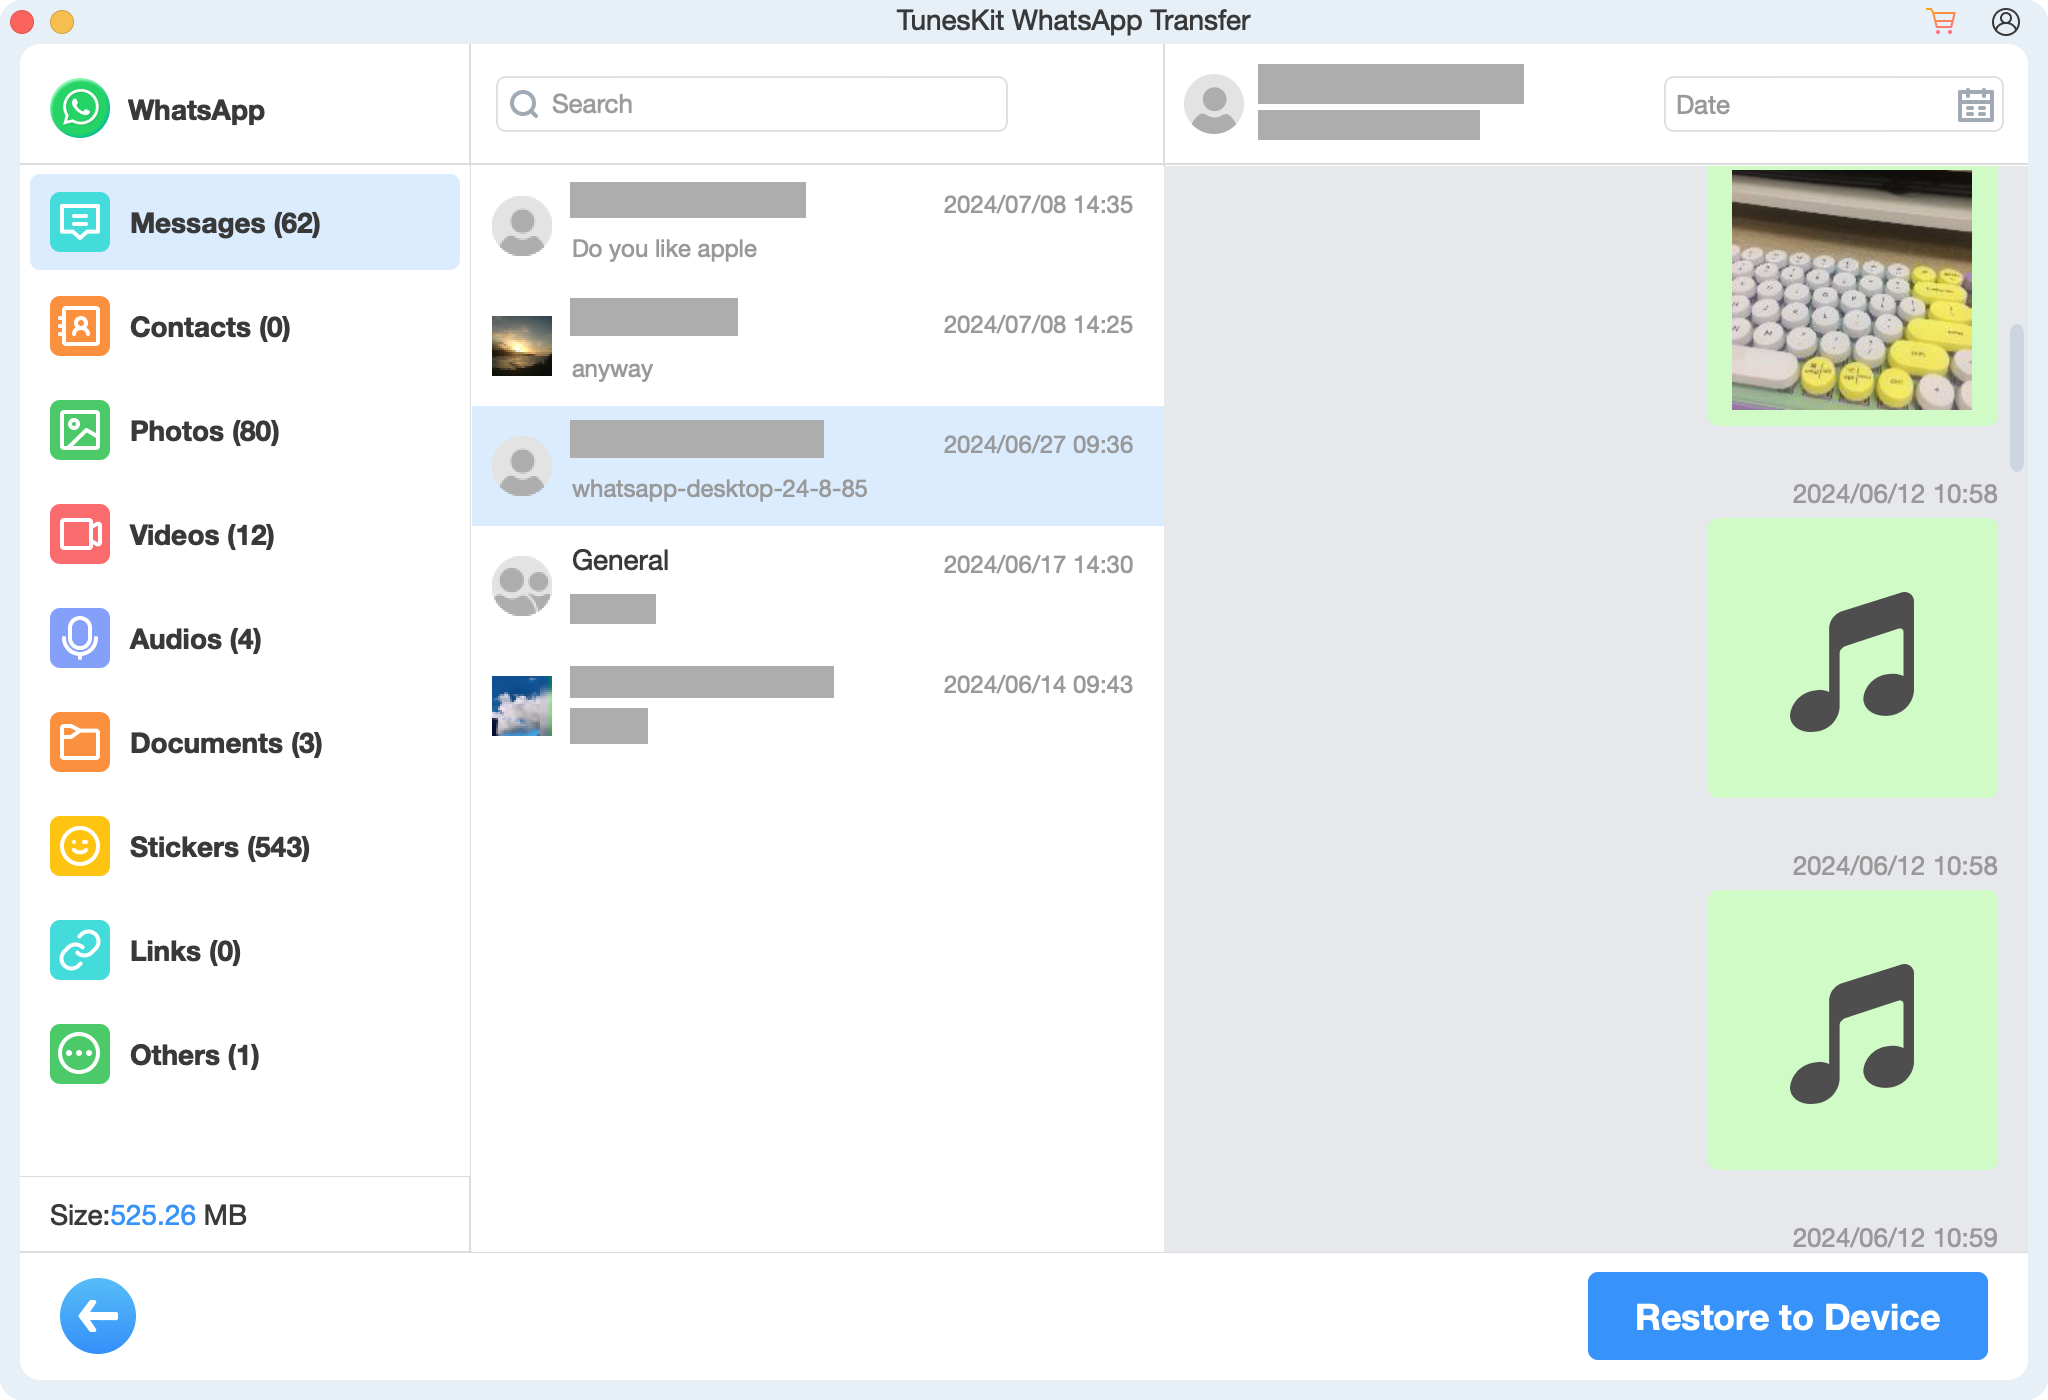
Task: Open the Videos category icon
Action: 79,534
